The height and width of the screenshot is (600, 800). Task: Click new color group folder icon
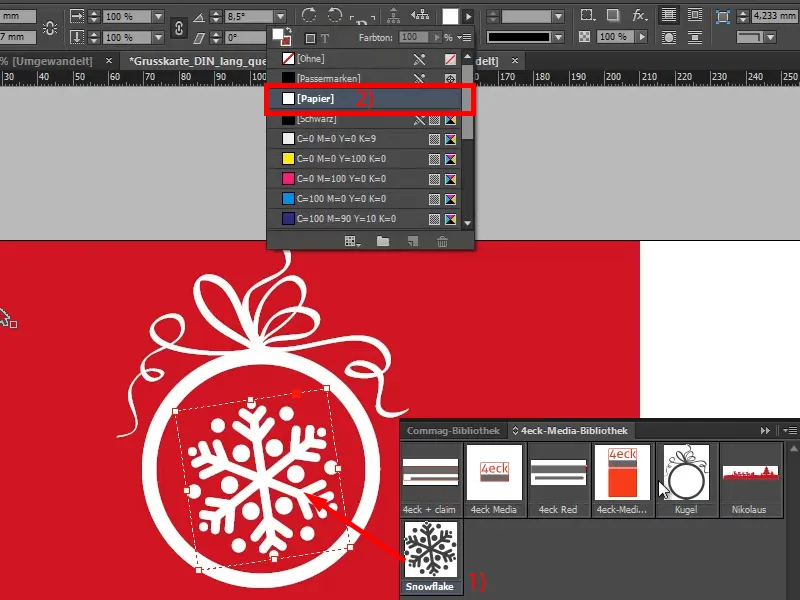click(383, 241)
